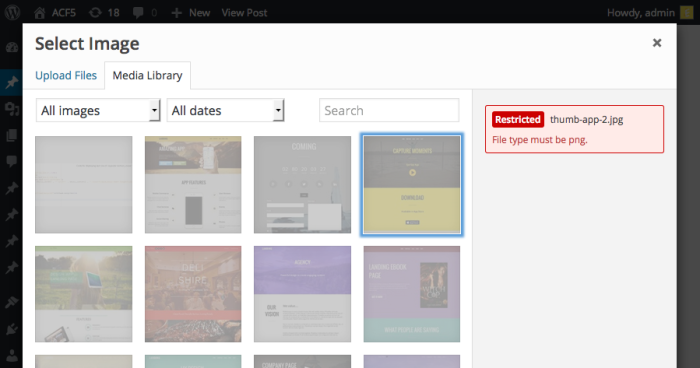Open the Users sidebar icon

pos(12,356)
